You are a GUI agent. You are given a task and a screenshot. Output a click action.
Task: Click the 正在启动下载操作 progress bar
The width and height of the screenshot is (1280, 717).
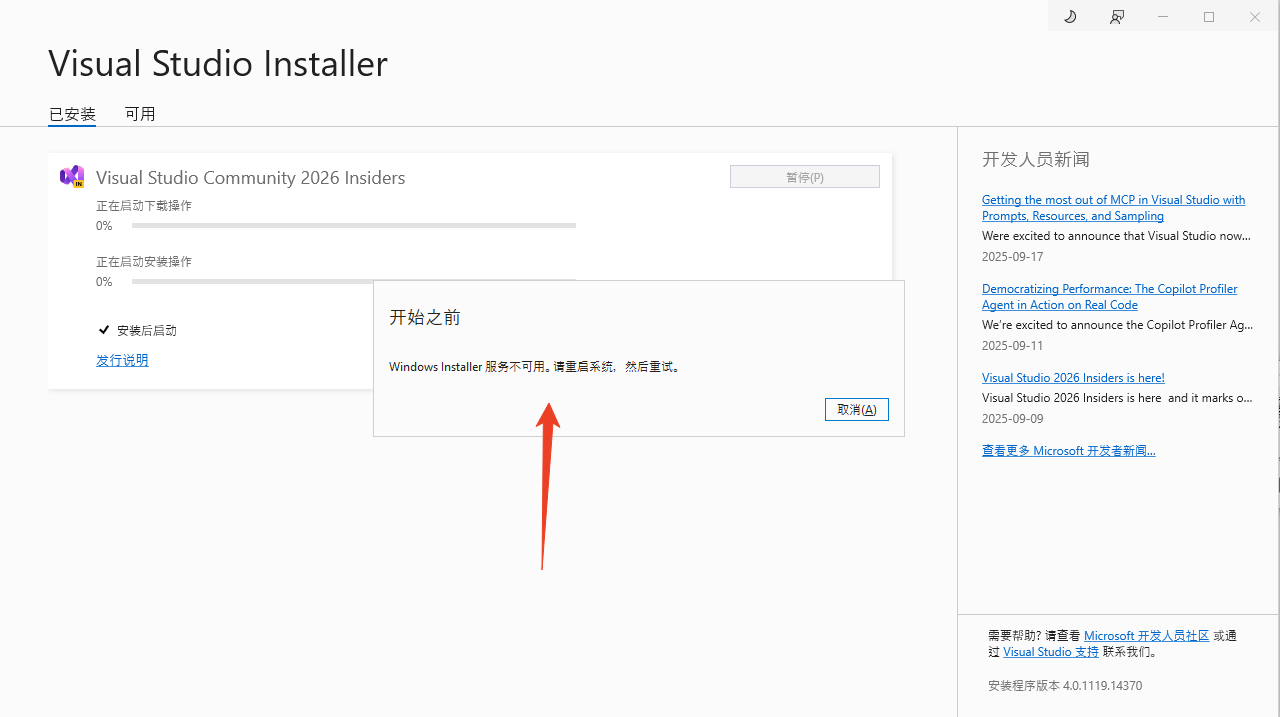tap(354, 226)
